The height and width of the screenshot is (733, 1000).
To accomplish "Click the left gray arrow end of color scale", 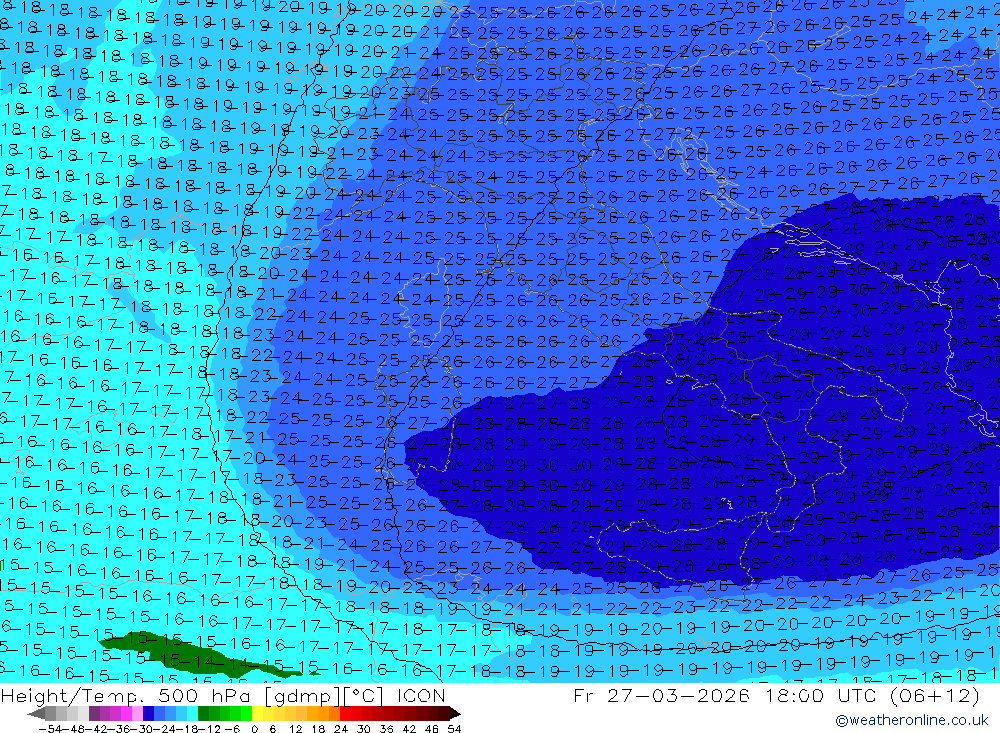I will tap(36, 713).
